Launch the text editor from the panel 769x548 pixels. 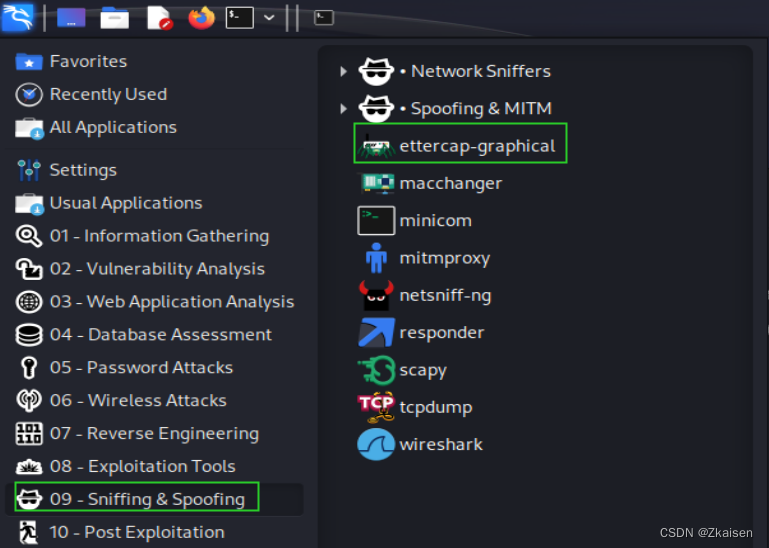pos(159,18)
